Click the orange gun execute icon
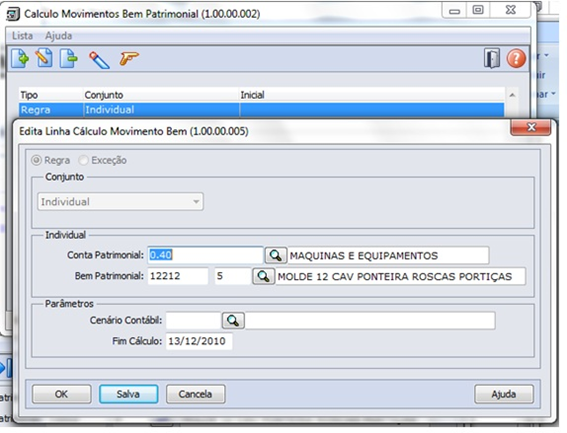This screenshot has width=567, height=433. [x=129, y=58]
